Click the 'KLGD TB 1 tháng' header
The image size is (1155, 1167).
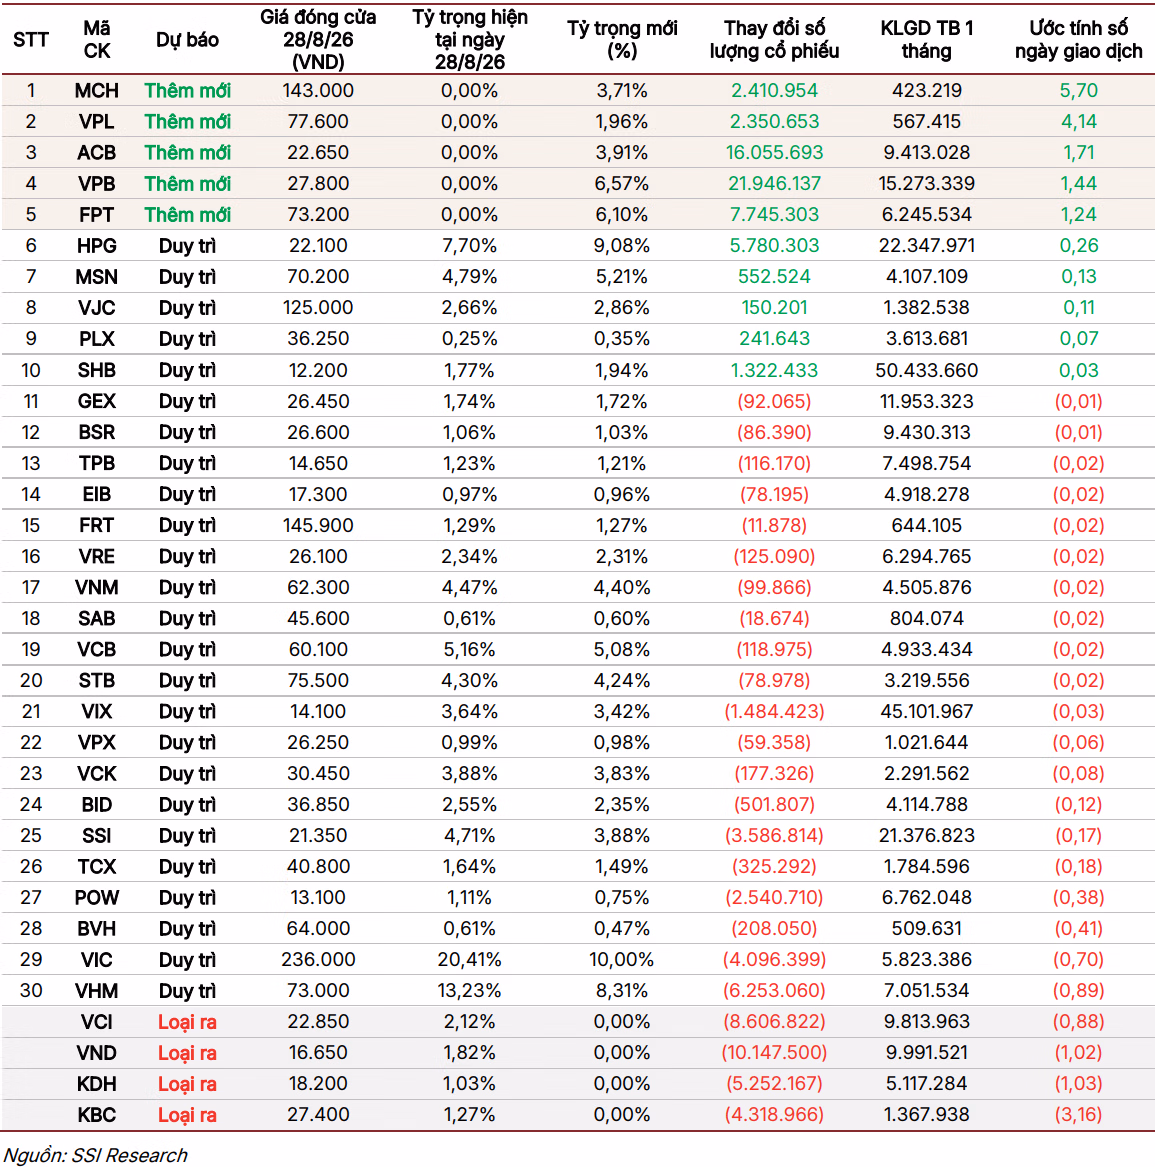[927, 39]
